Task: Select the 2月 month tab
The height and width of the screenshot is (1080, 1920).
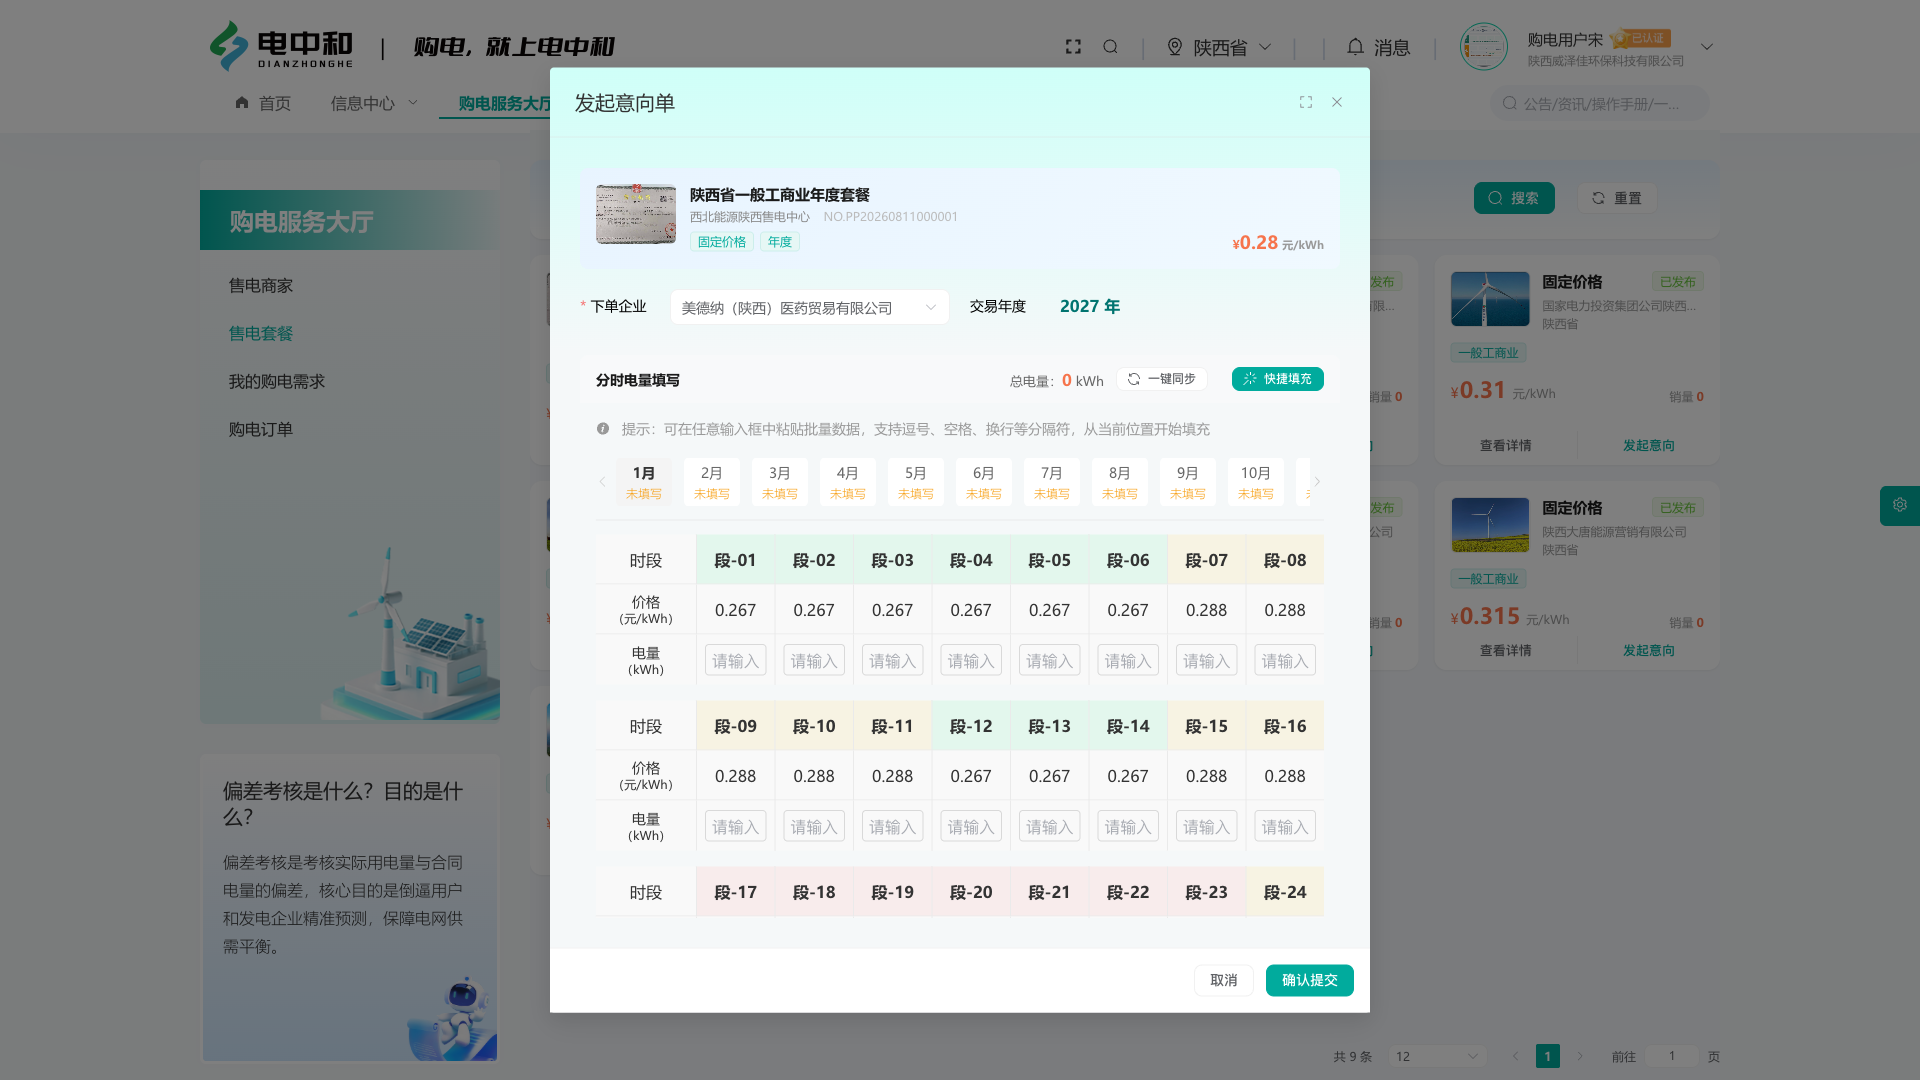Action: coord(712,482)
